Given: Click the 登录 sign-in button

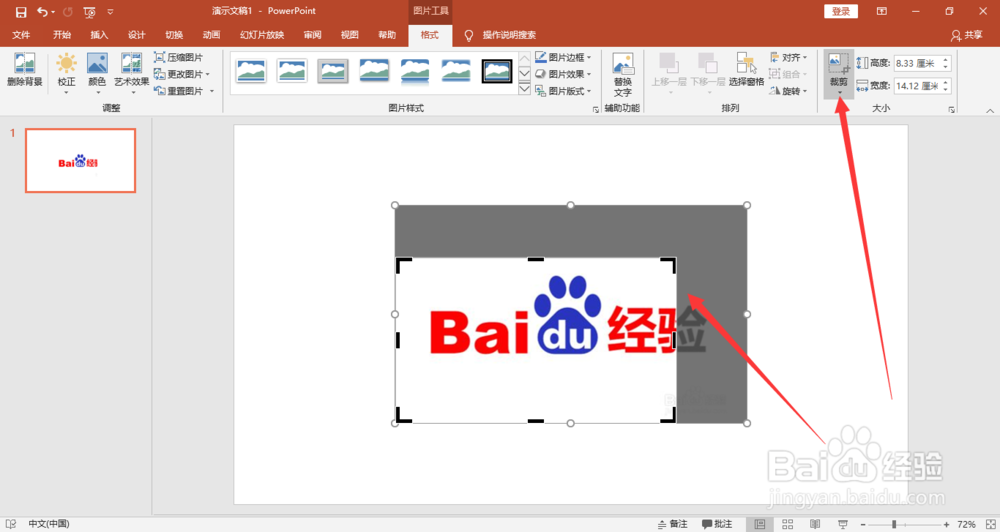Looking at the screenshot, I should (841, 11).
